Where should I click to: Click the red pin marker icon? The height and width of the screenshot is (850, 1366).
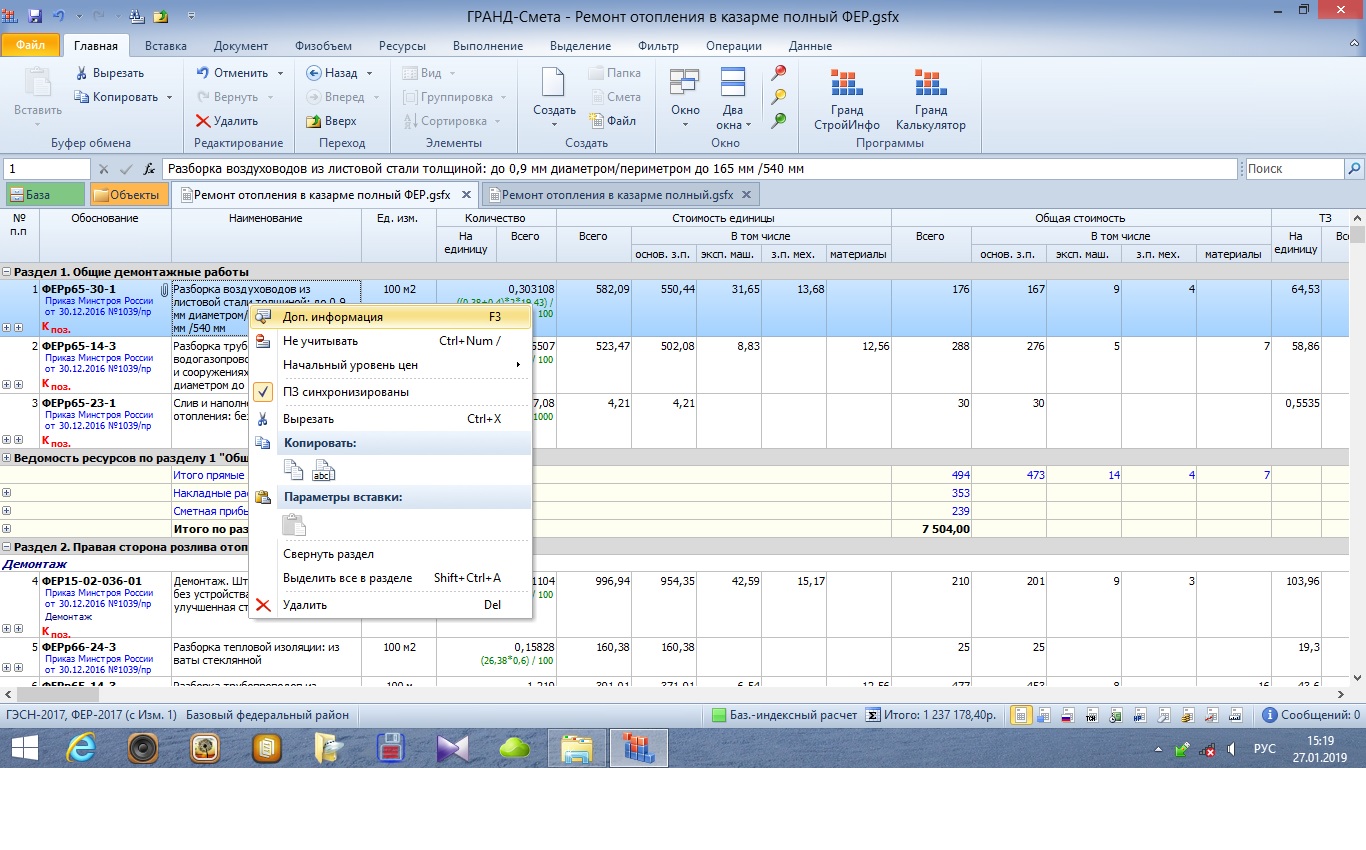click(x=779, y=73)
